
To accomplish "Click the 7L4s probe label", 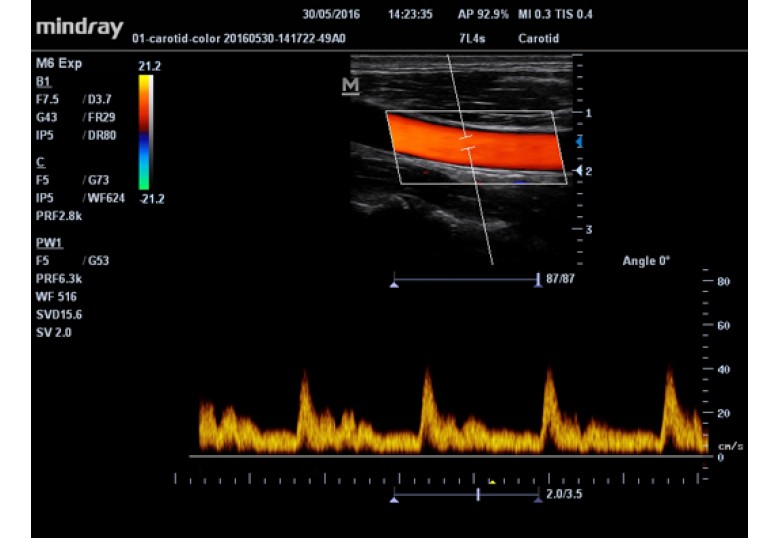I will (x=472, y=38).
